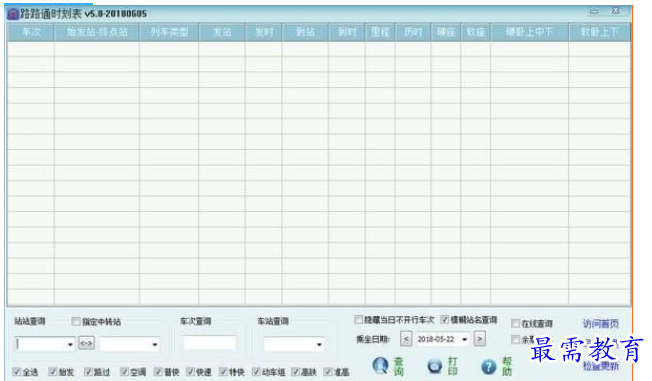Uncheck the 模糊站名查询 checkbox
The image size is (652, 381).
click(445, 319)
